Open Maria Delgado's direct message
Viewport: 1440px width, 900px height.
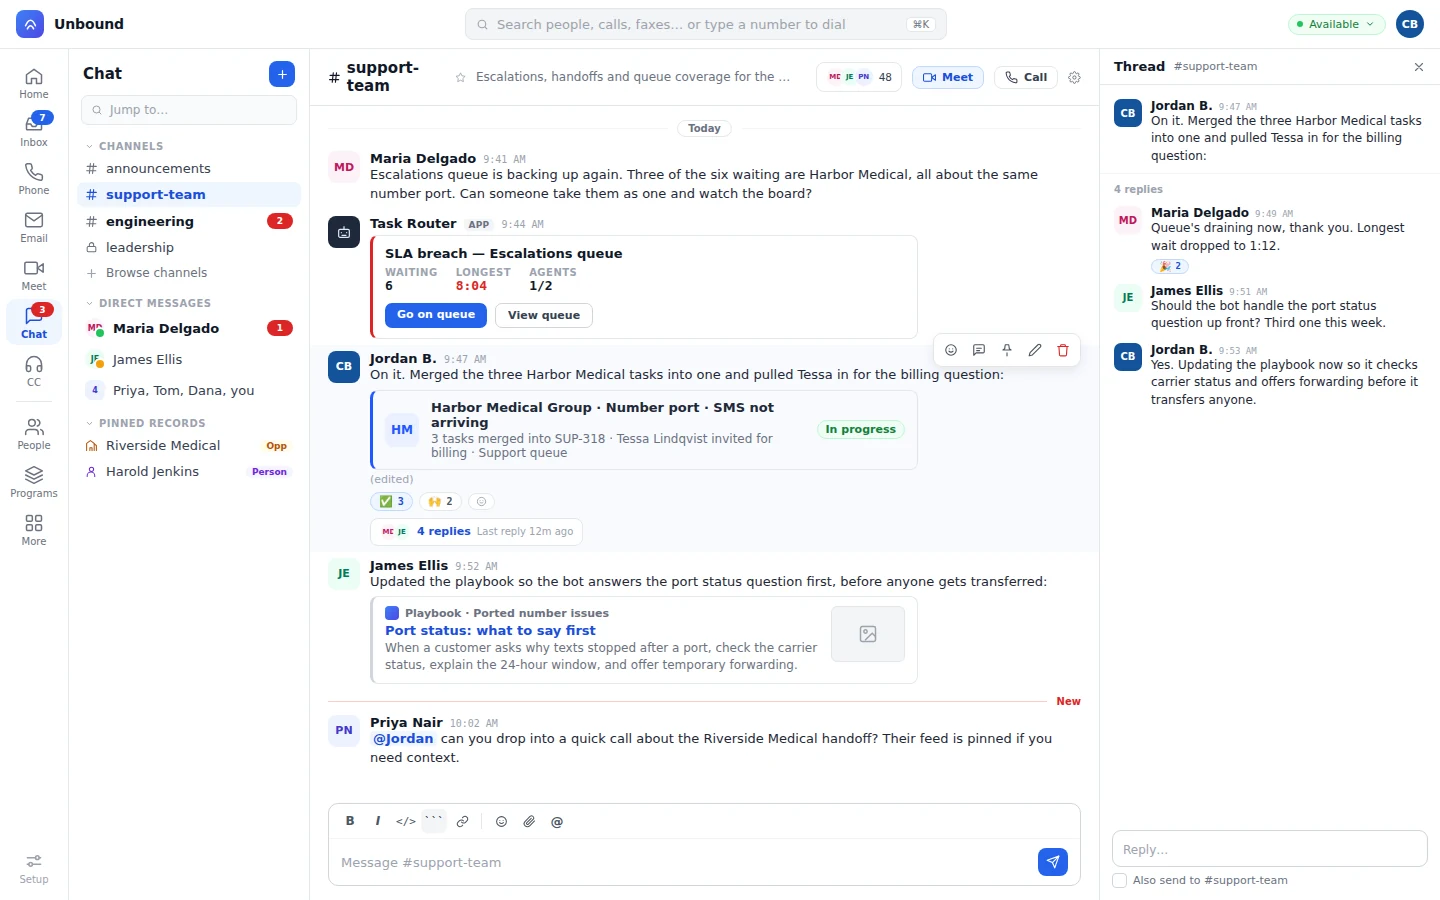coord(189,328)
